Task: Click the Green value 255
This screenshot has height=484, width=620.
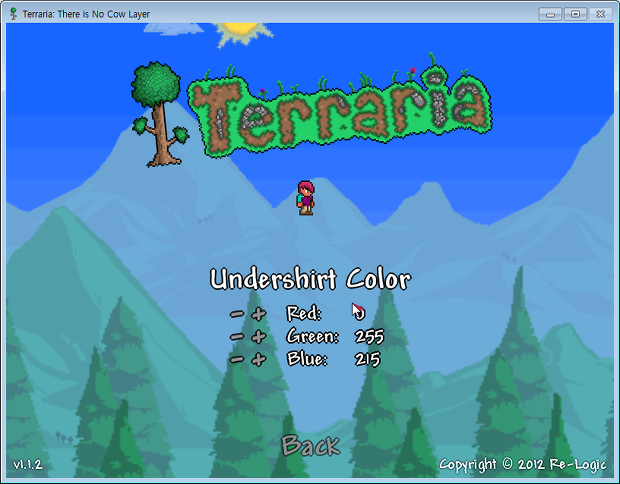Action: (x=369, y=337)
